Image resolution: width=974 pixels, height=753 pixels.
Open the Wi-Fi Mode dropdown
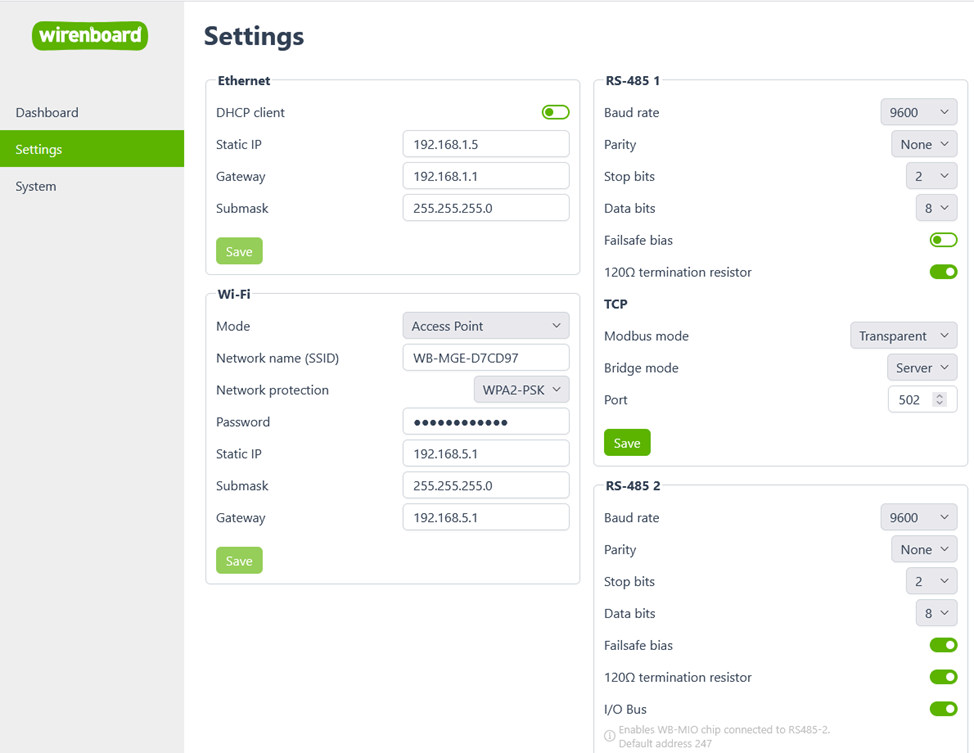coord(485,326)
